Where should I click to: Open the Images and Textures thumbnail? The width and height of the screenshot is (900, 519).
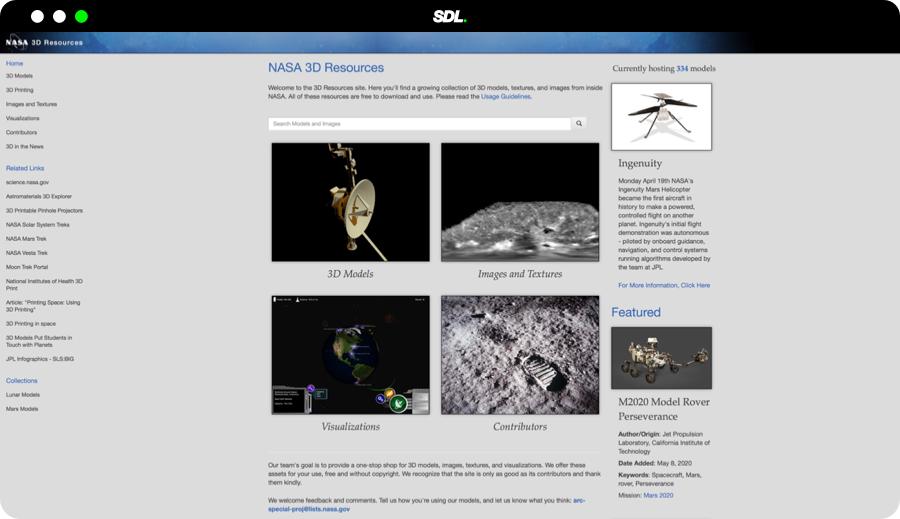[x=520, y=202]
